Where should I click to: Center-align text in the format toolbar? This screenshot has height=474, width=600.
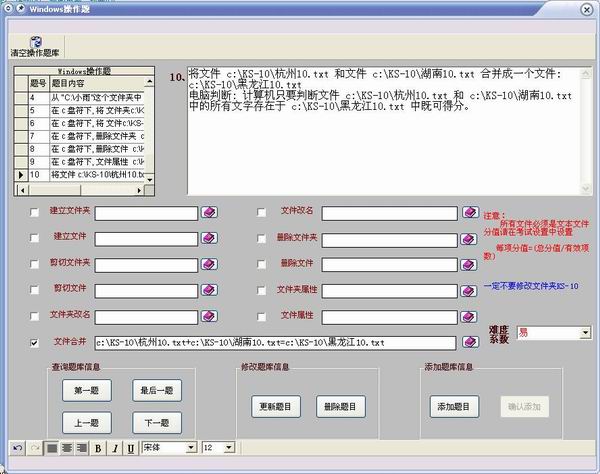[x=67, y=448]
